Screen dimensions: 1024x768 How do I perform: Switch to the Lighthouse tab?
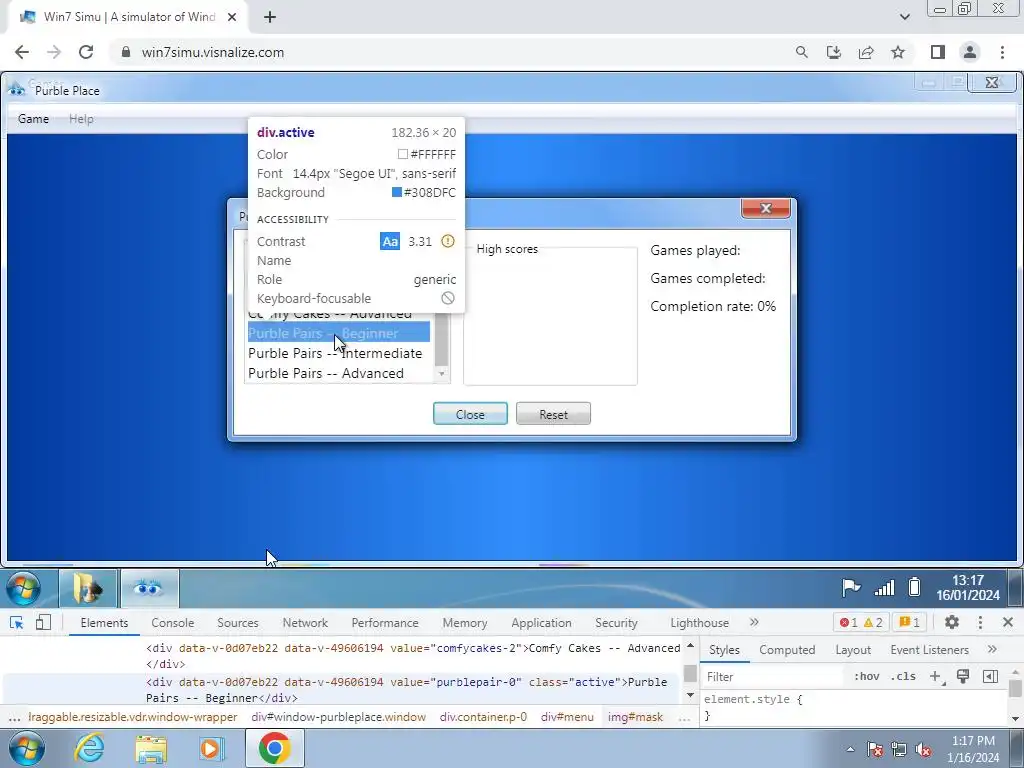point(699,623)
